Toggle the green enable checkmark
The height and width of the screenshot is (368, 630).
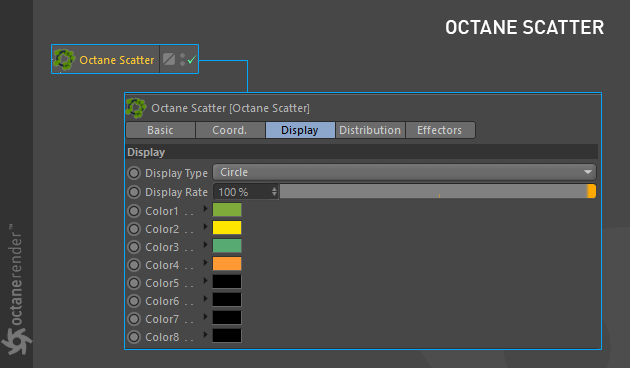pos(192,59)
